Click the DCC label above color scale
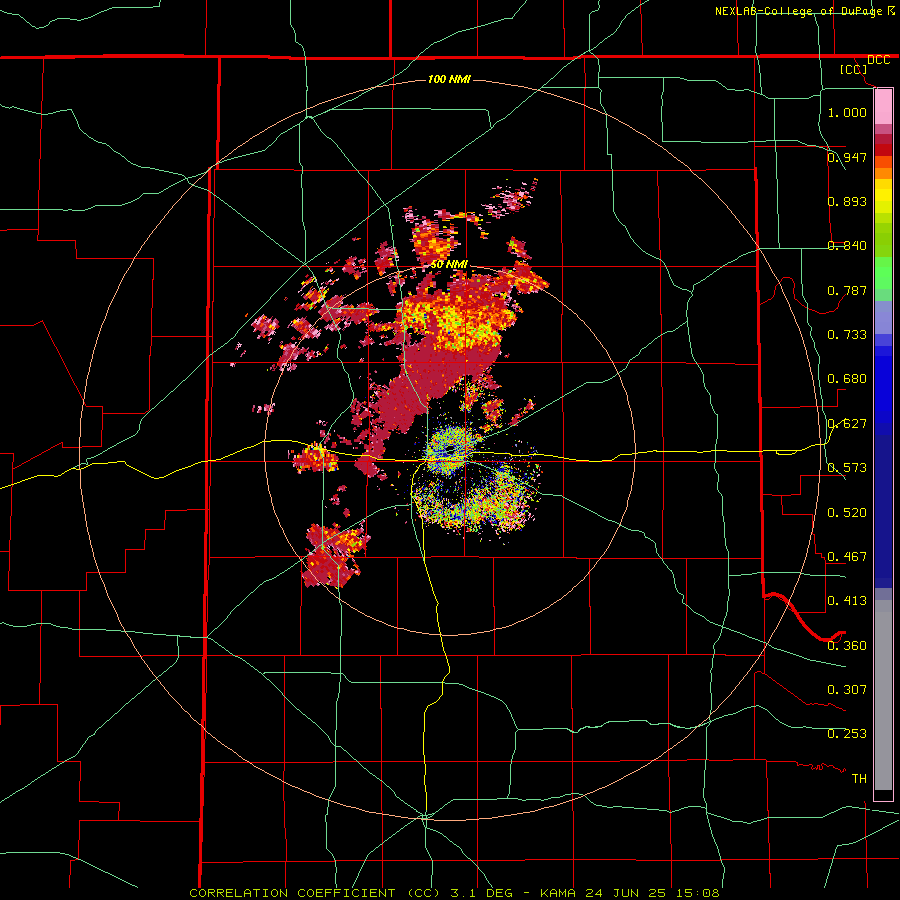900x900 pixels. click(x=878, y=60)
